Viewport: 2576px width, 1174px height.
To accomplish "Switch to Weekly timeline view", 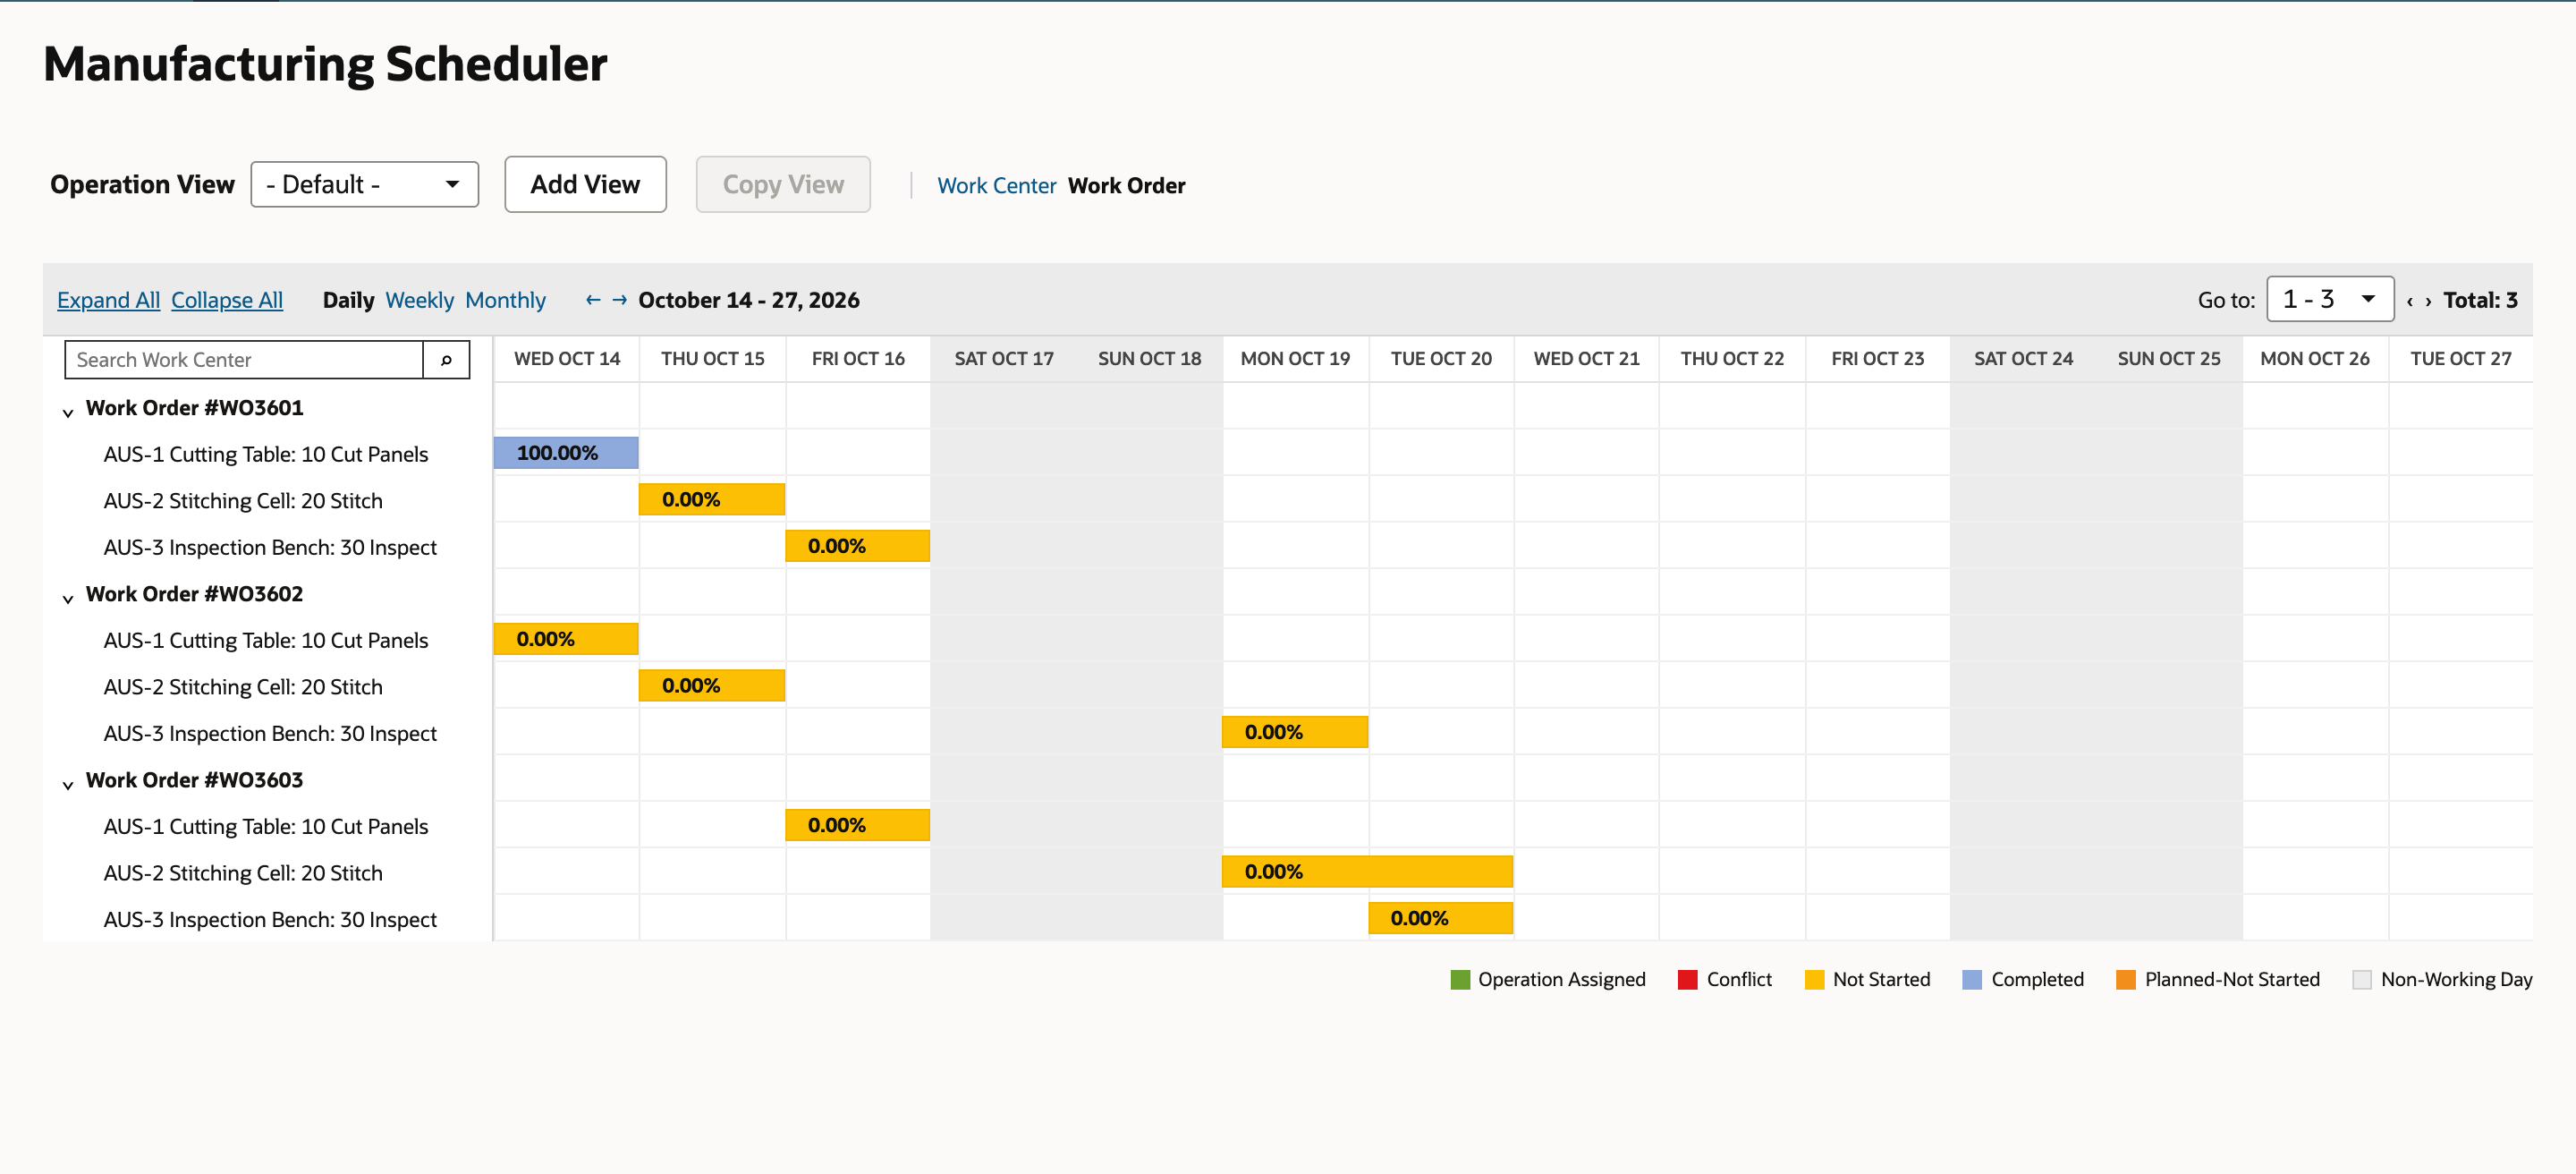I will [x=419, y=300].
